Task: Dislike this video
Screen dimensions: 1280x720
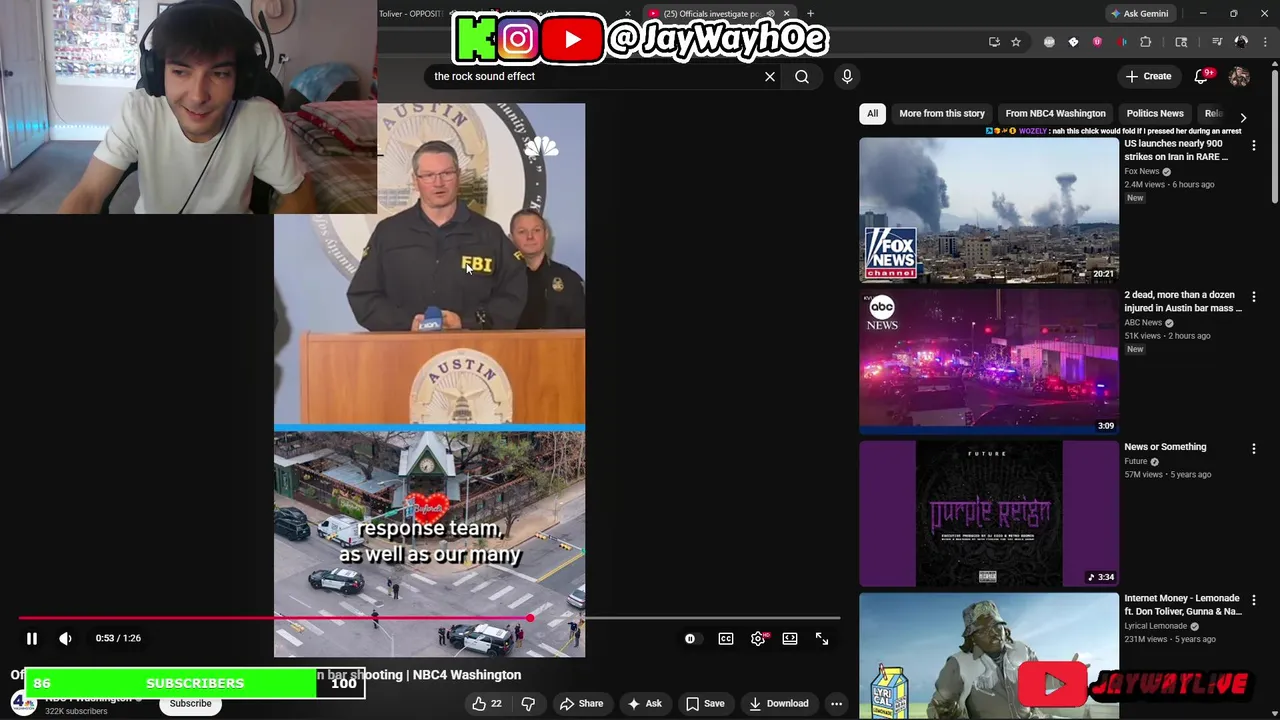Action: [x=528, y=703]
